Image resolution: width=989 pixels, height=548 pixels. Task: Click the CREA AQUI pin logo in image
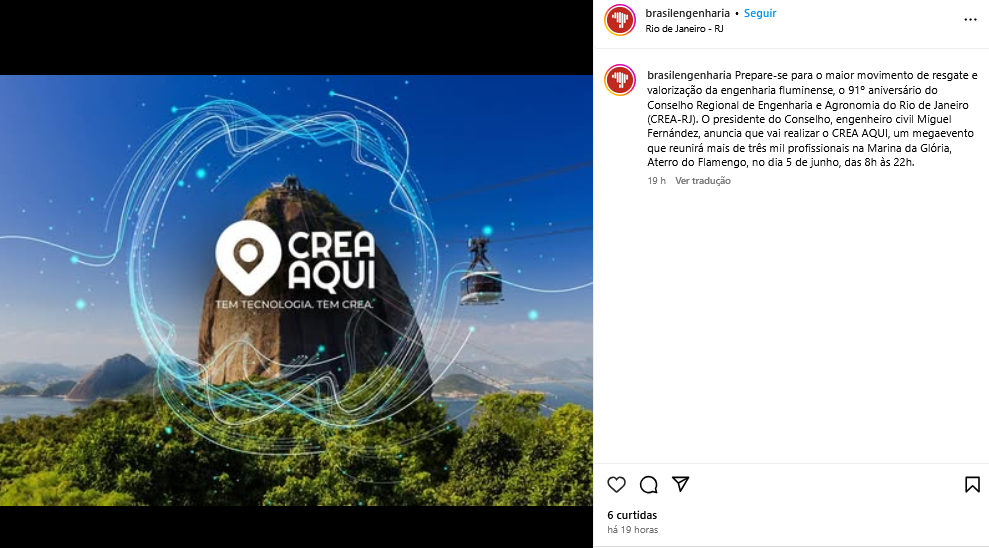pyautogui.click(x=248, y=257)
